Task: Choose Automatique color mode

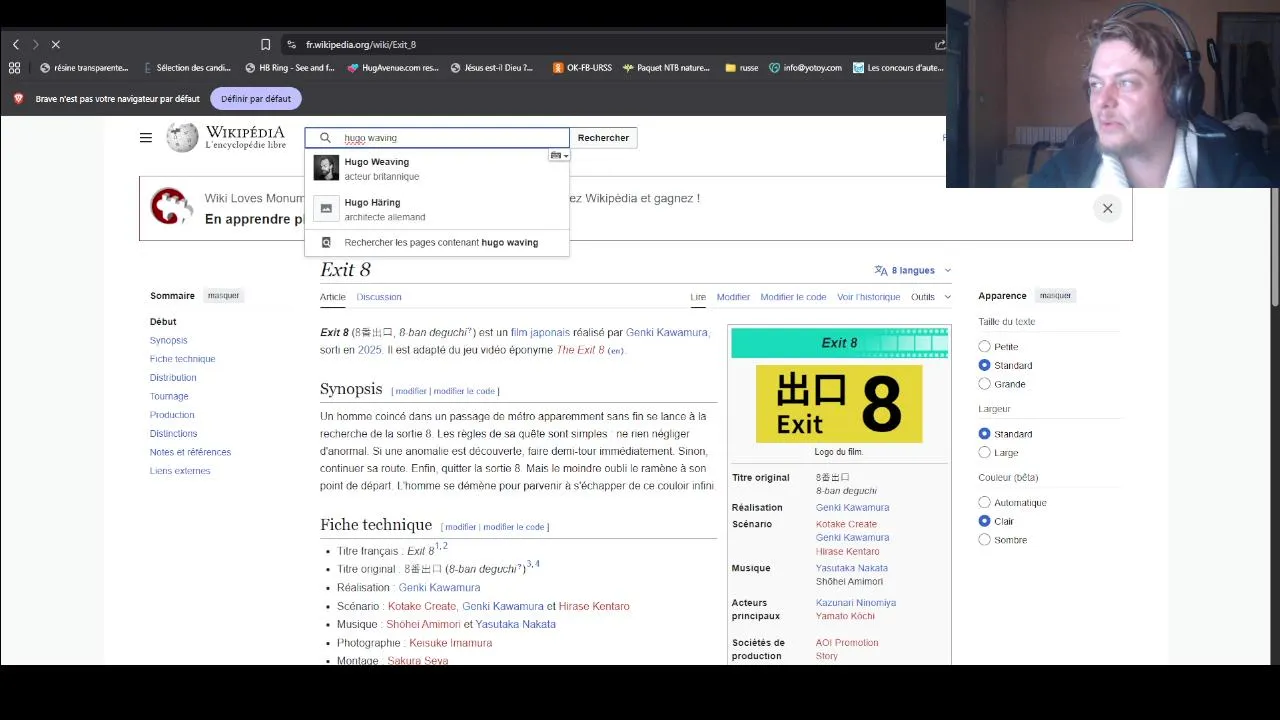Action: 985,503
